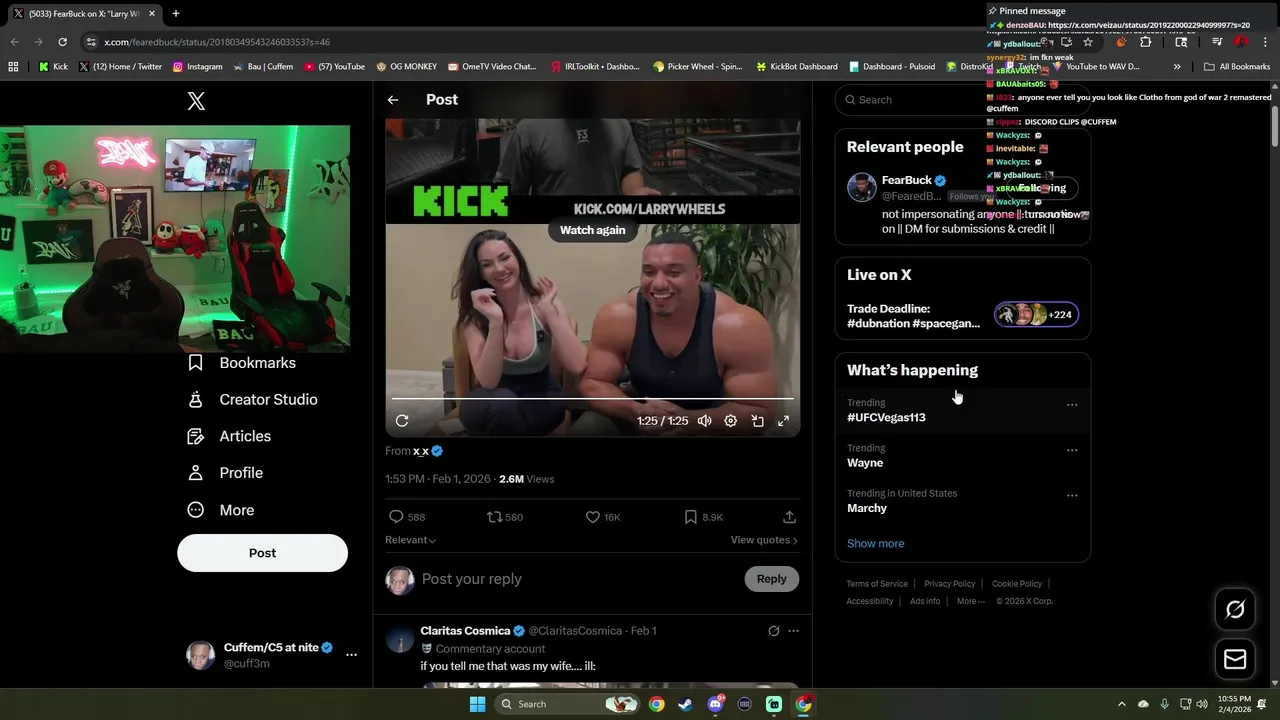Open the Instagram bookmark

[x=197, y=67]
